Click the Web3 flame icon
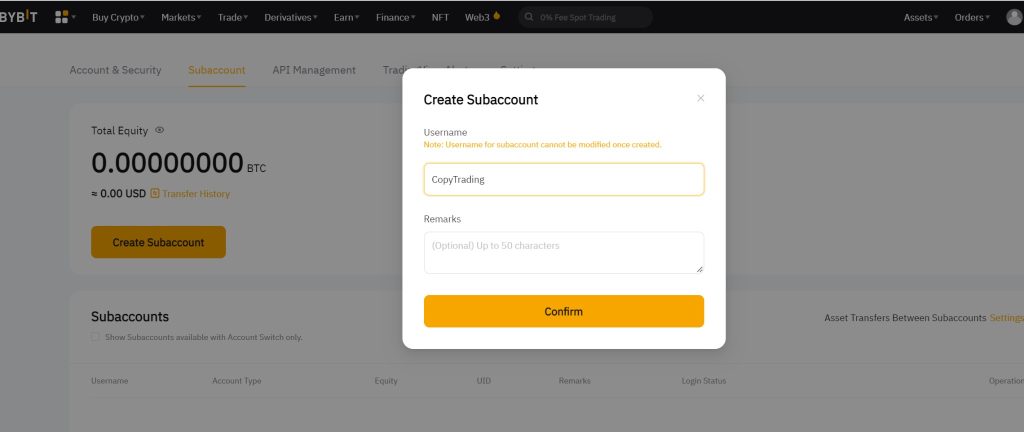The image size is (1024, 432). pos(497,16)
